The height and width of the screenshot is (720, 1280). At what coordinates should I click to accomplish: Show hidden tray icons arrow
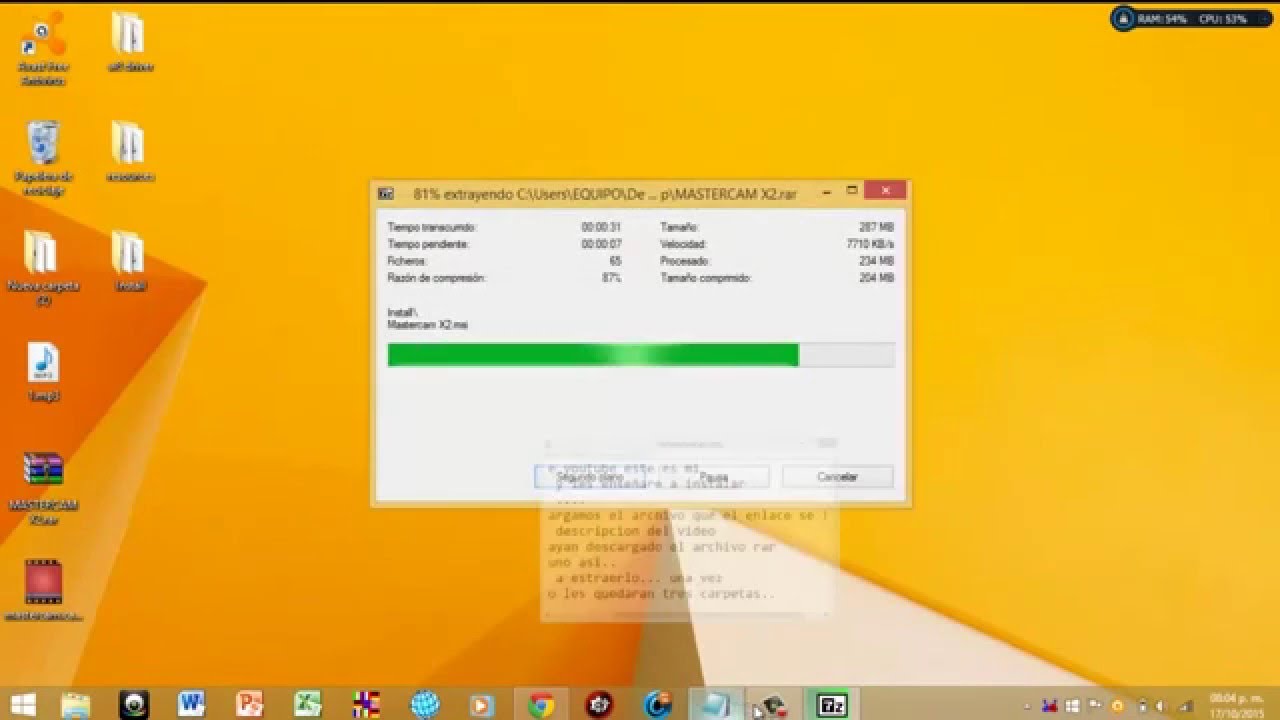(1027, 706)
